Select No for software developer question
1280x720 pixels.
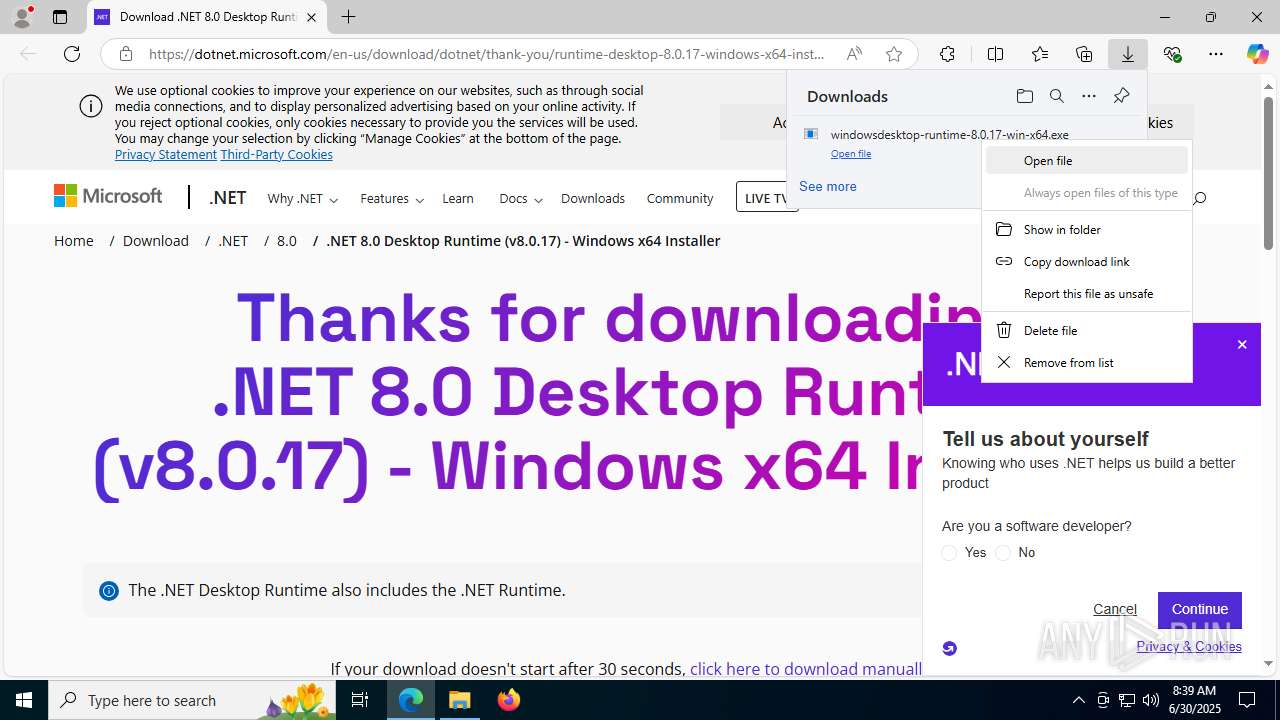click(1003, 553)
